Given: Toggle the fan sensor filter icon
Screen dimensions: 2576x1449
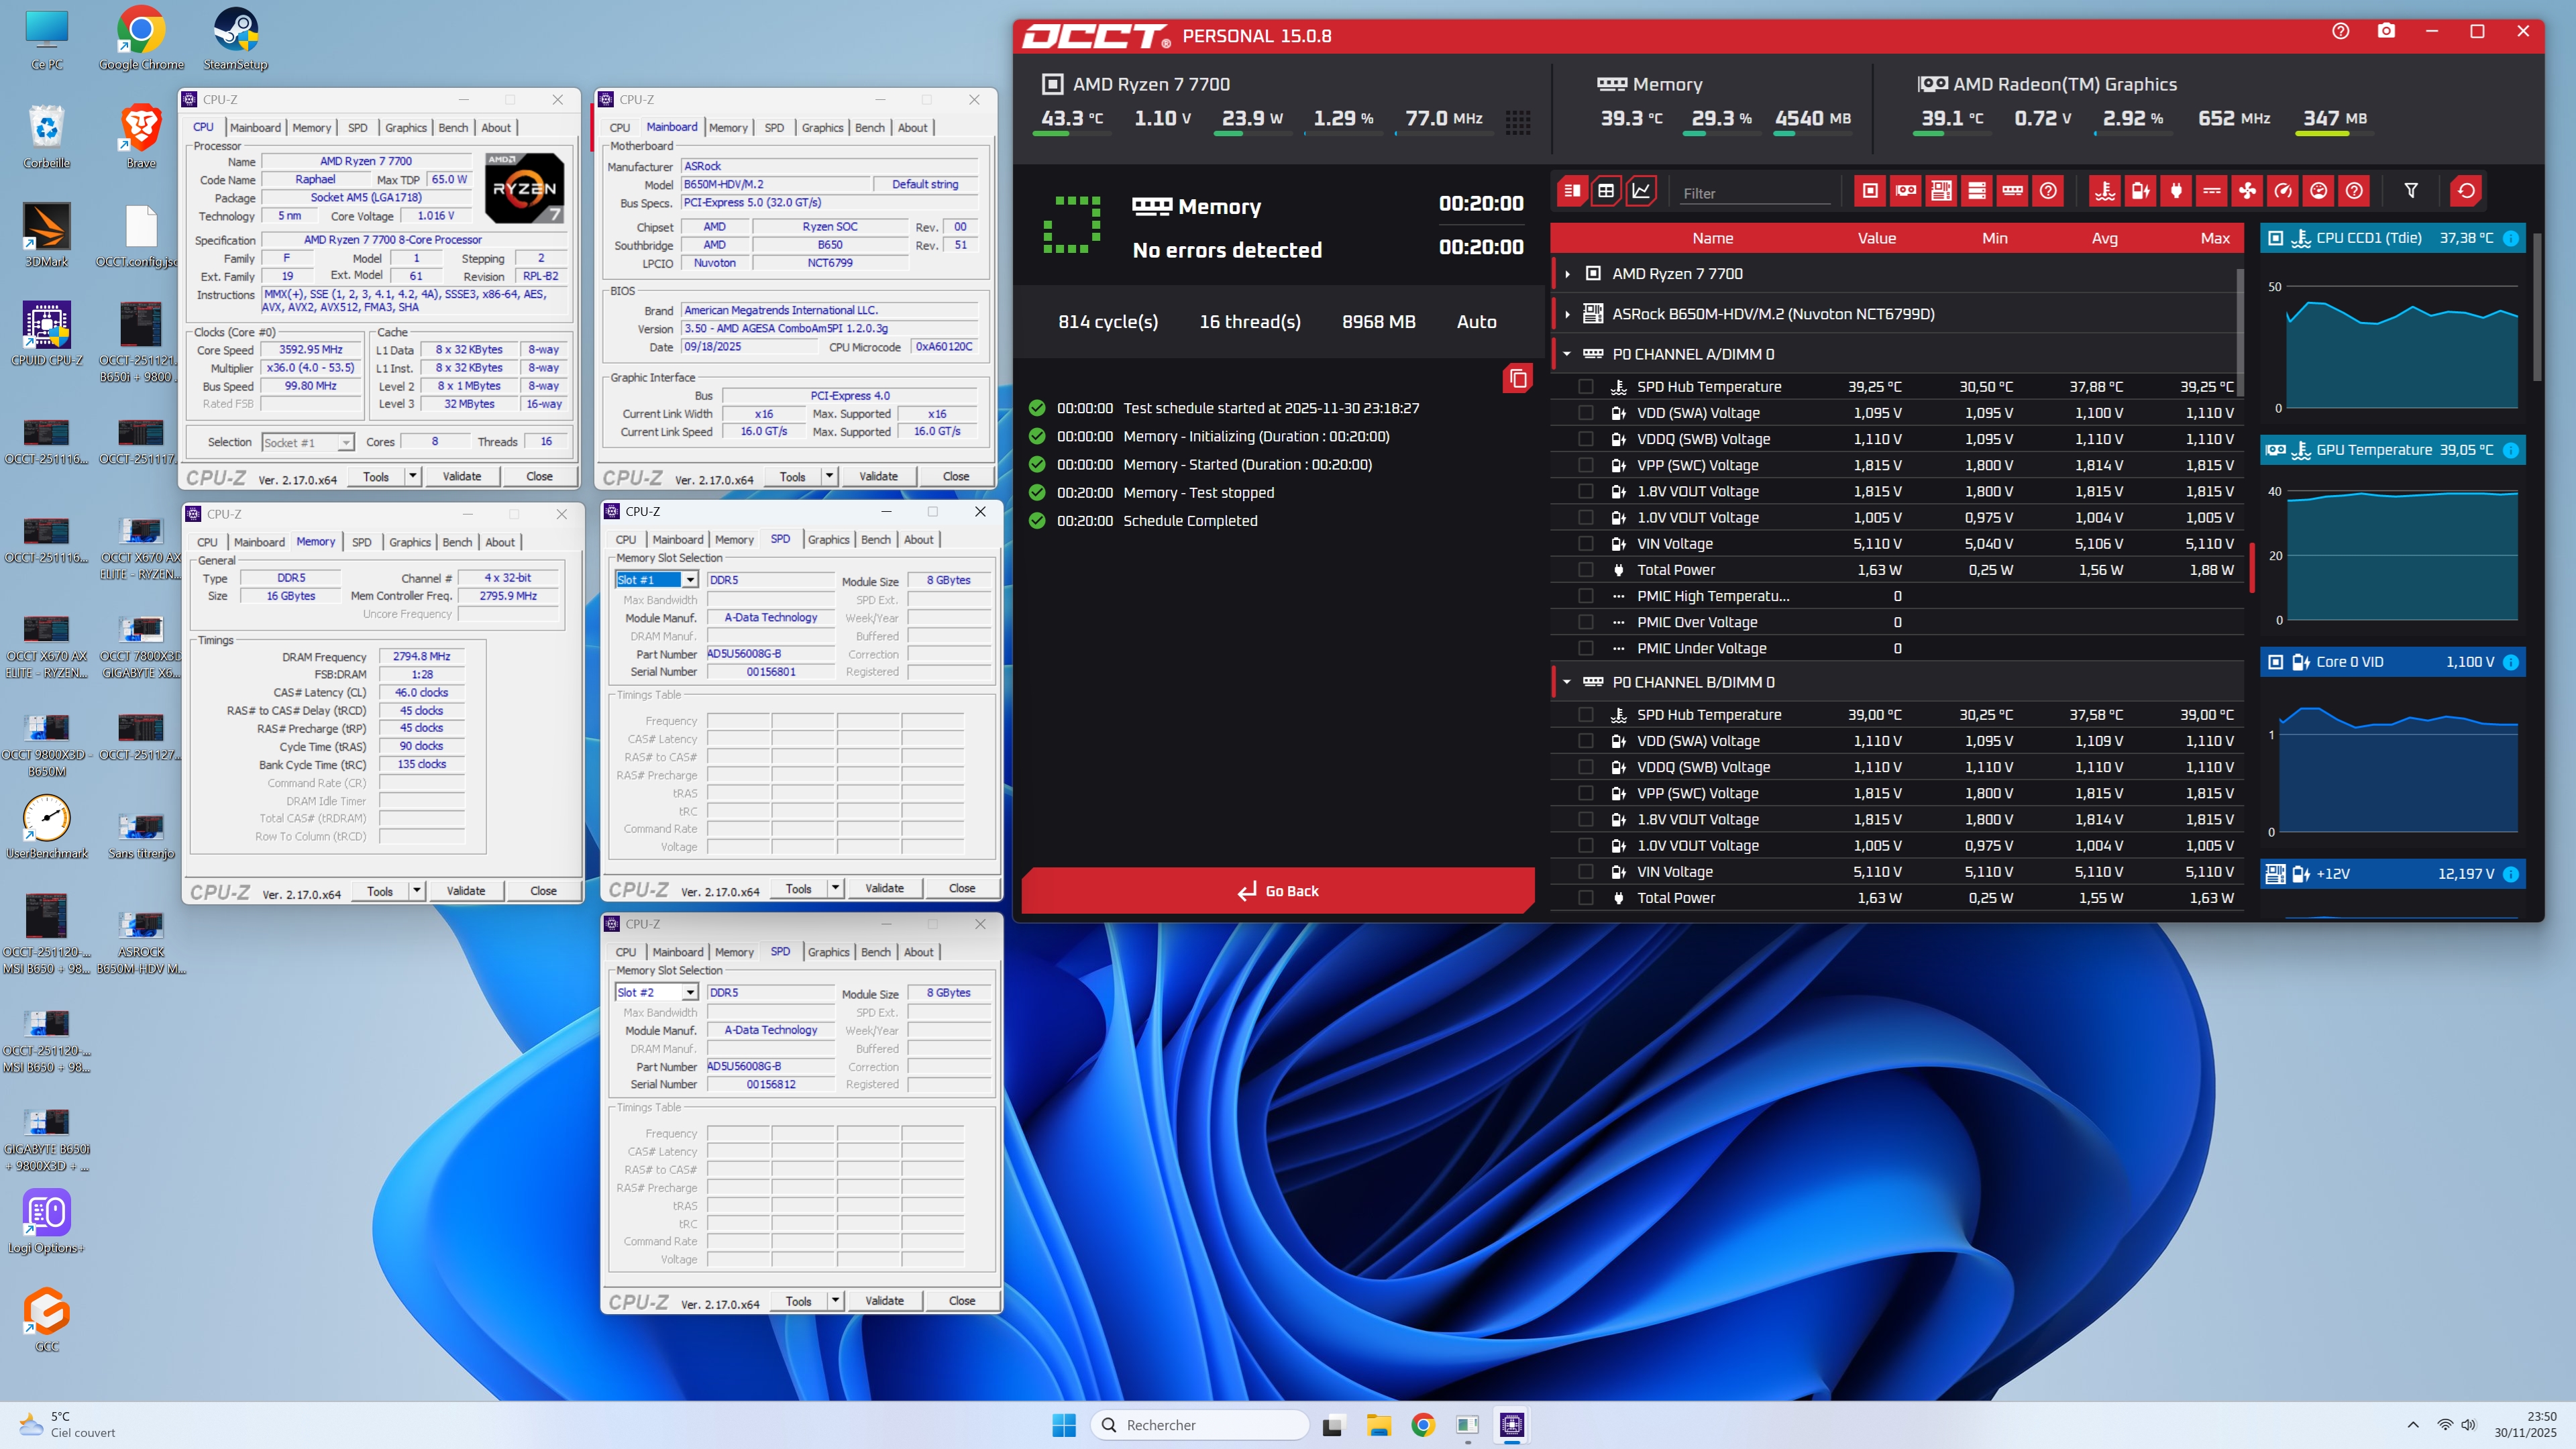Looking at the screenshot, I should click(2247, 191).
